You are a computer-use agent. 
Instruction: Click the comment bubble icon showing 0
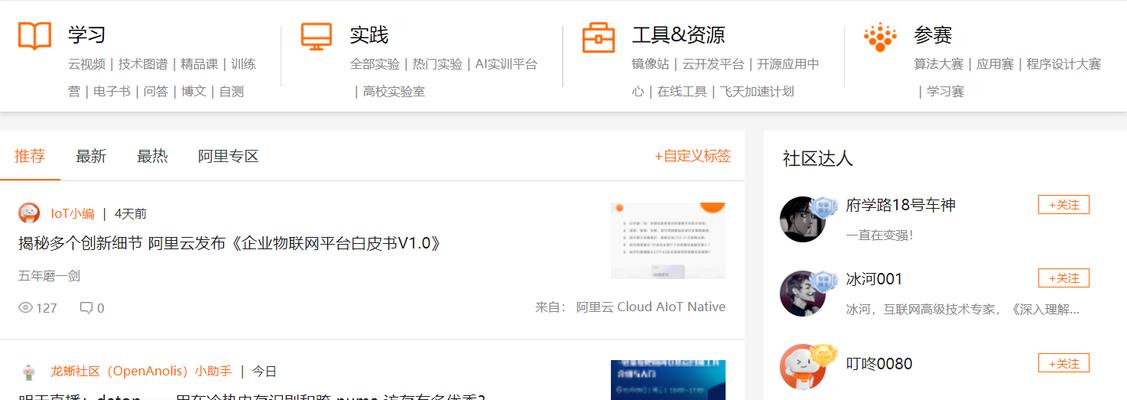(x=86, y=308)
